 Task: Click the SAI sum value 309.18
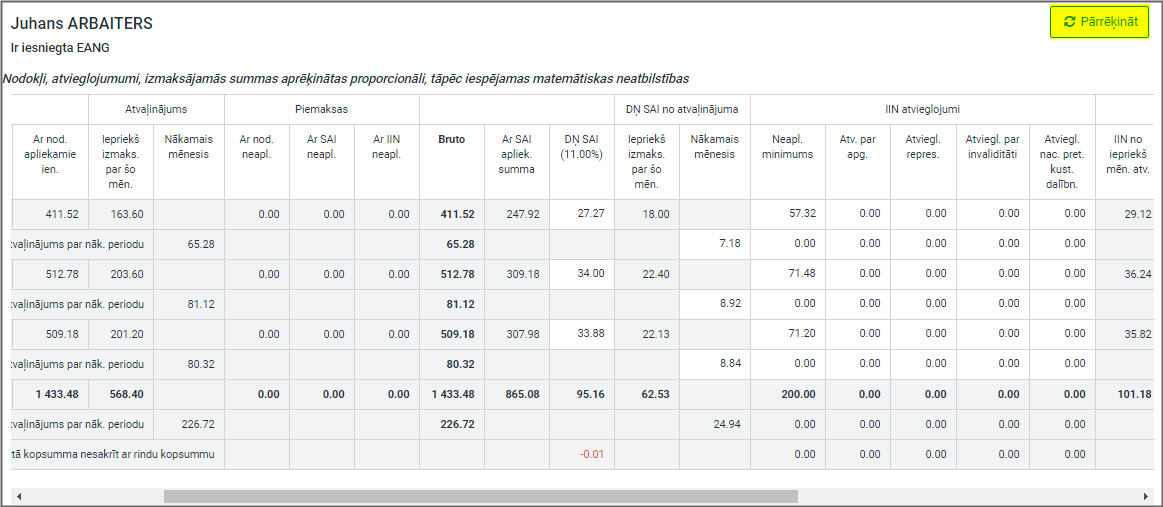coord(522,274)
